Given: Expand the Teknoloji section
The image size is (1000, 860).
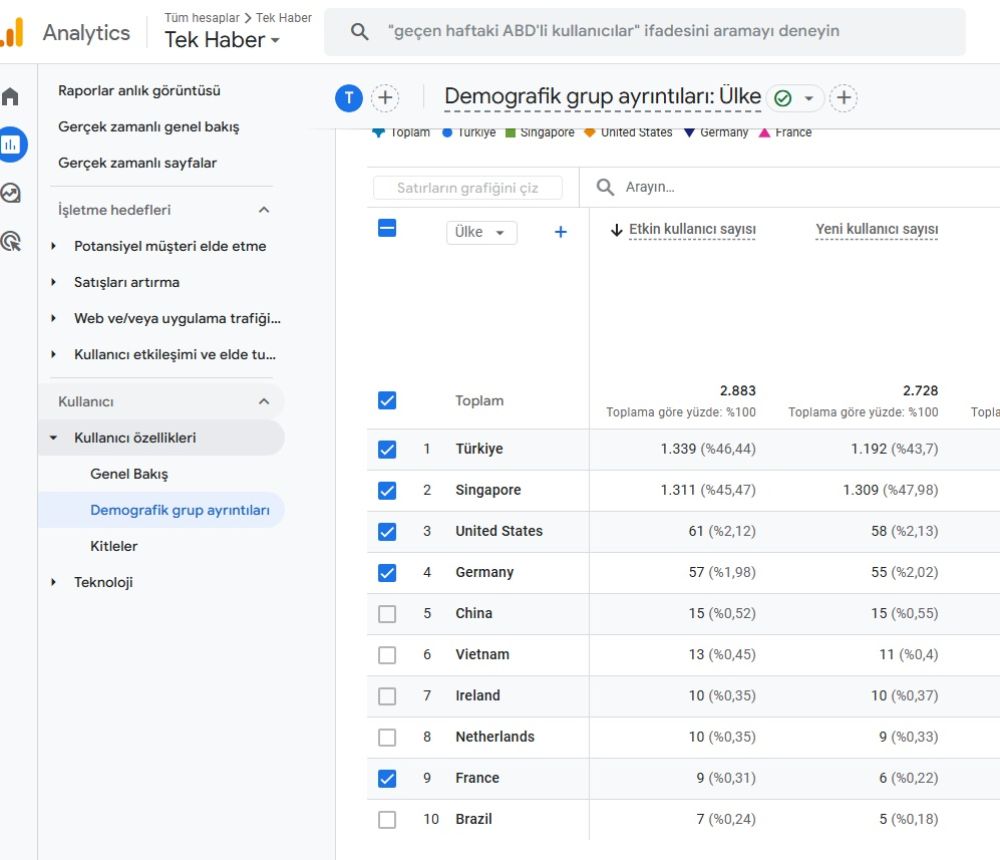Looking at the screenshot, I should tap(103, 582).
